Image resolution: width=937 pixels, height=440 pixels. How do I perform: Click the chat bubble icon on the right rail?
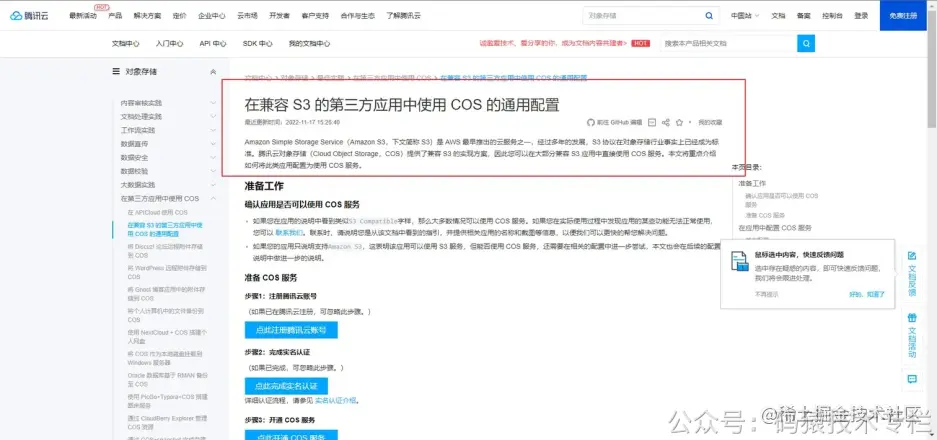[x=912, y=378]
